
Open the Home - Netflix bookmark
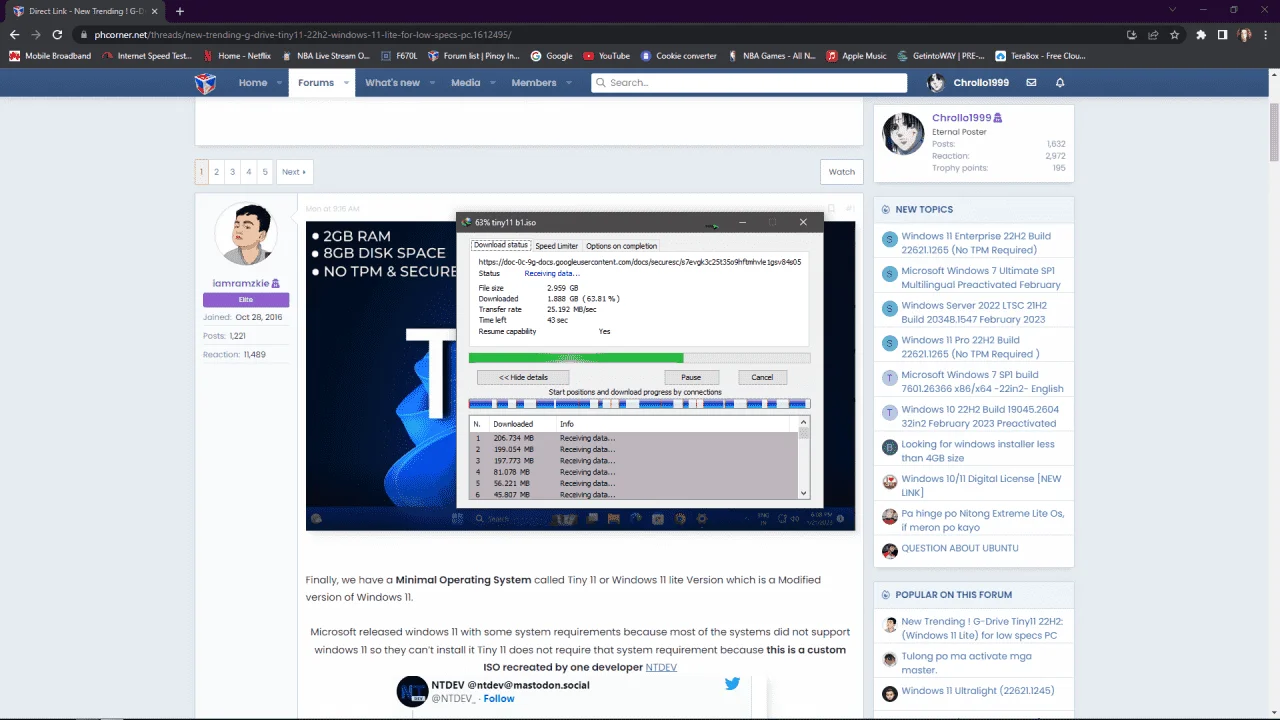237,56
